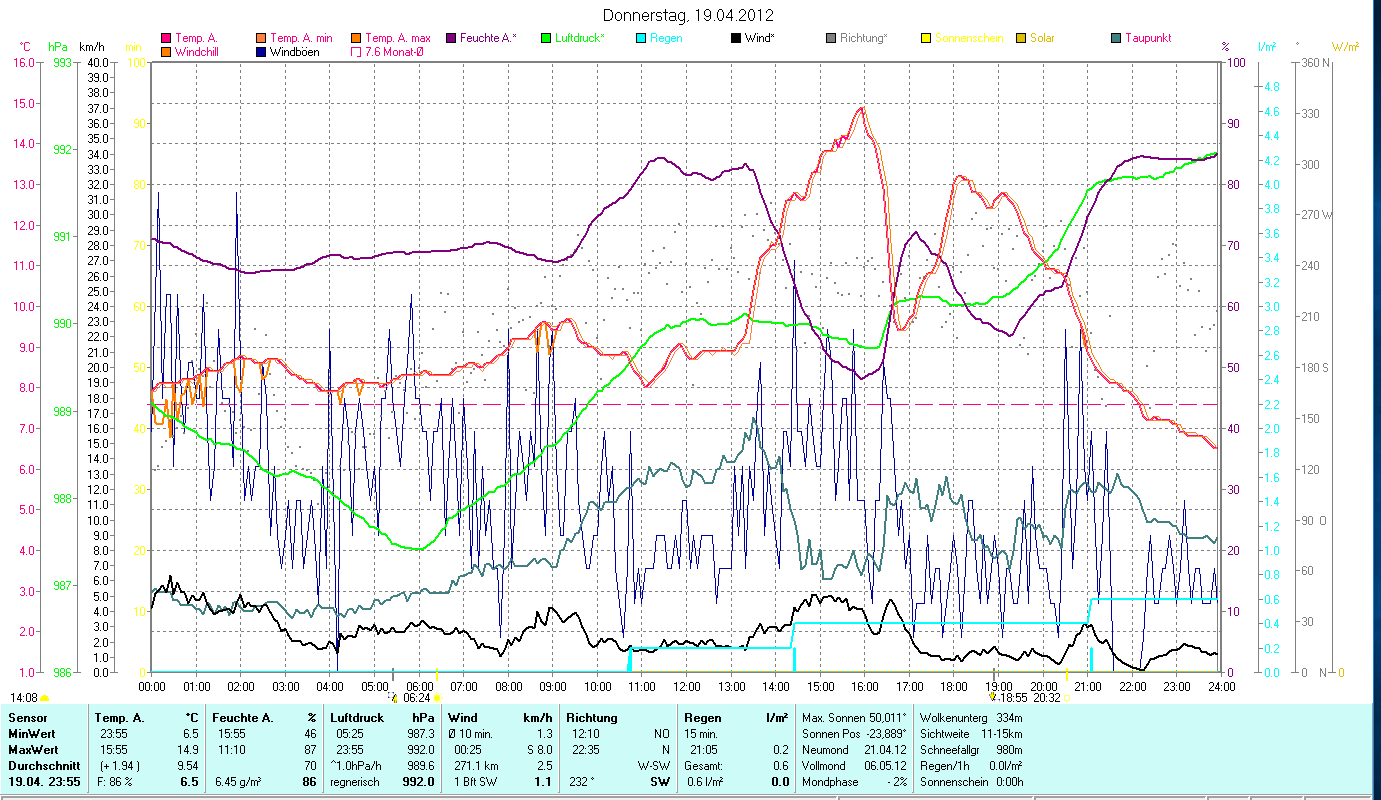Click the "Solar" legend label
The width and height of the screenshot is (1381, 800).
[1043, 39]
